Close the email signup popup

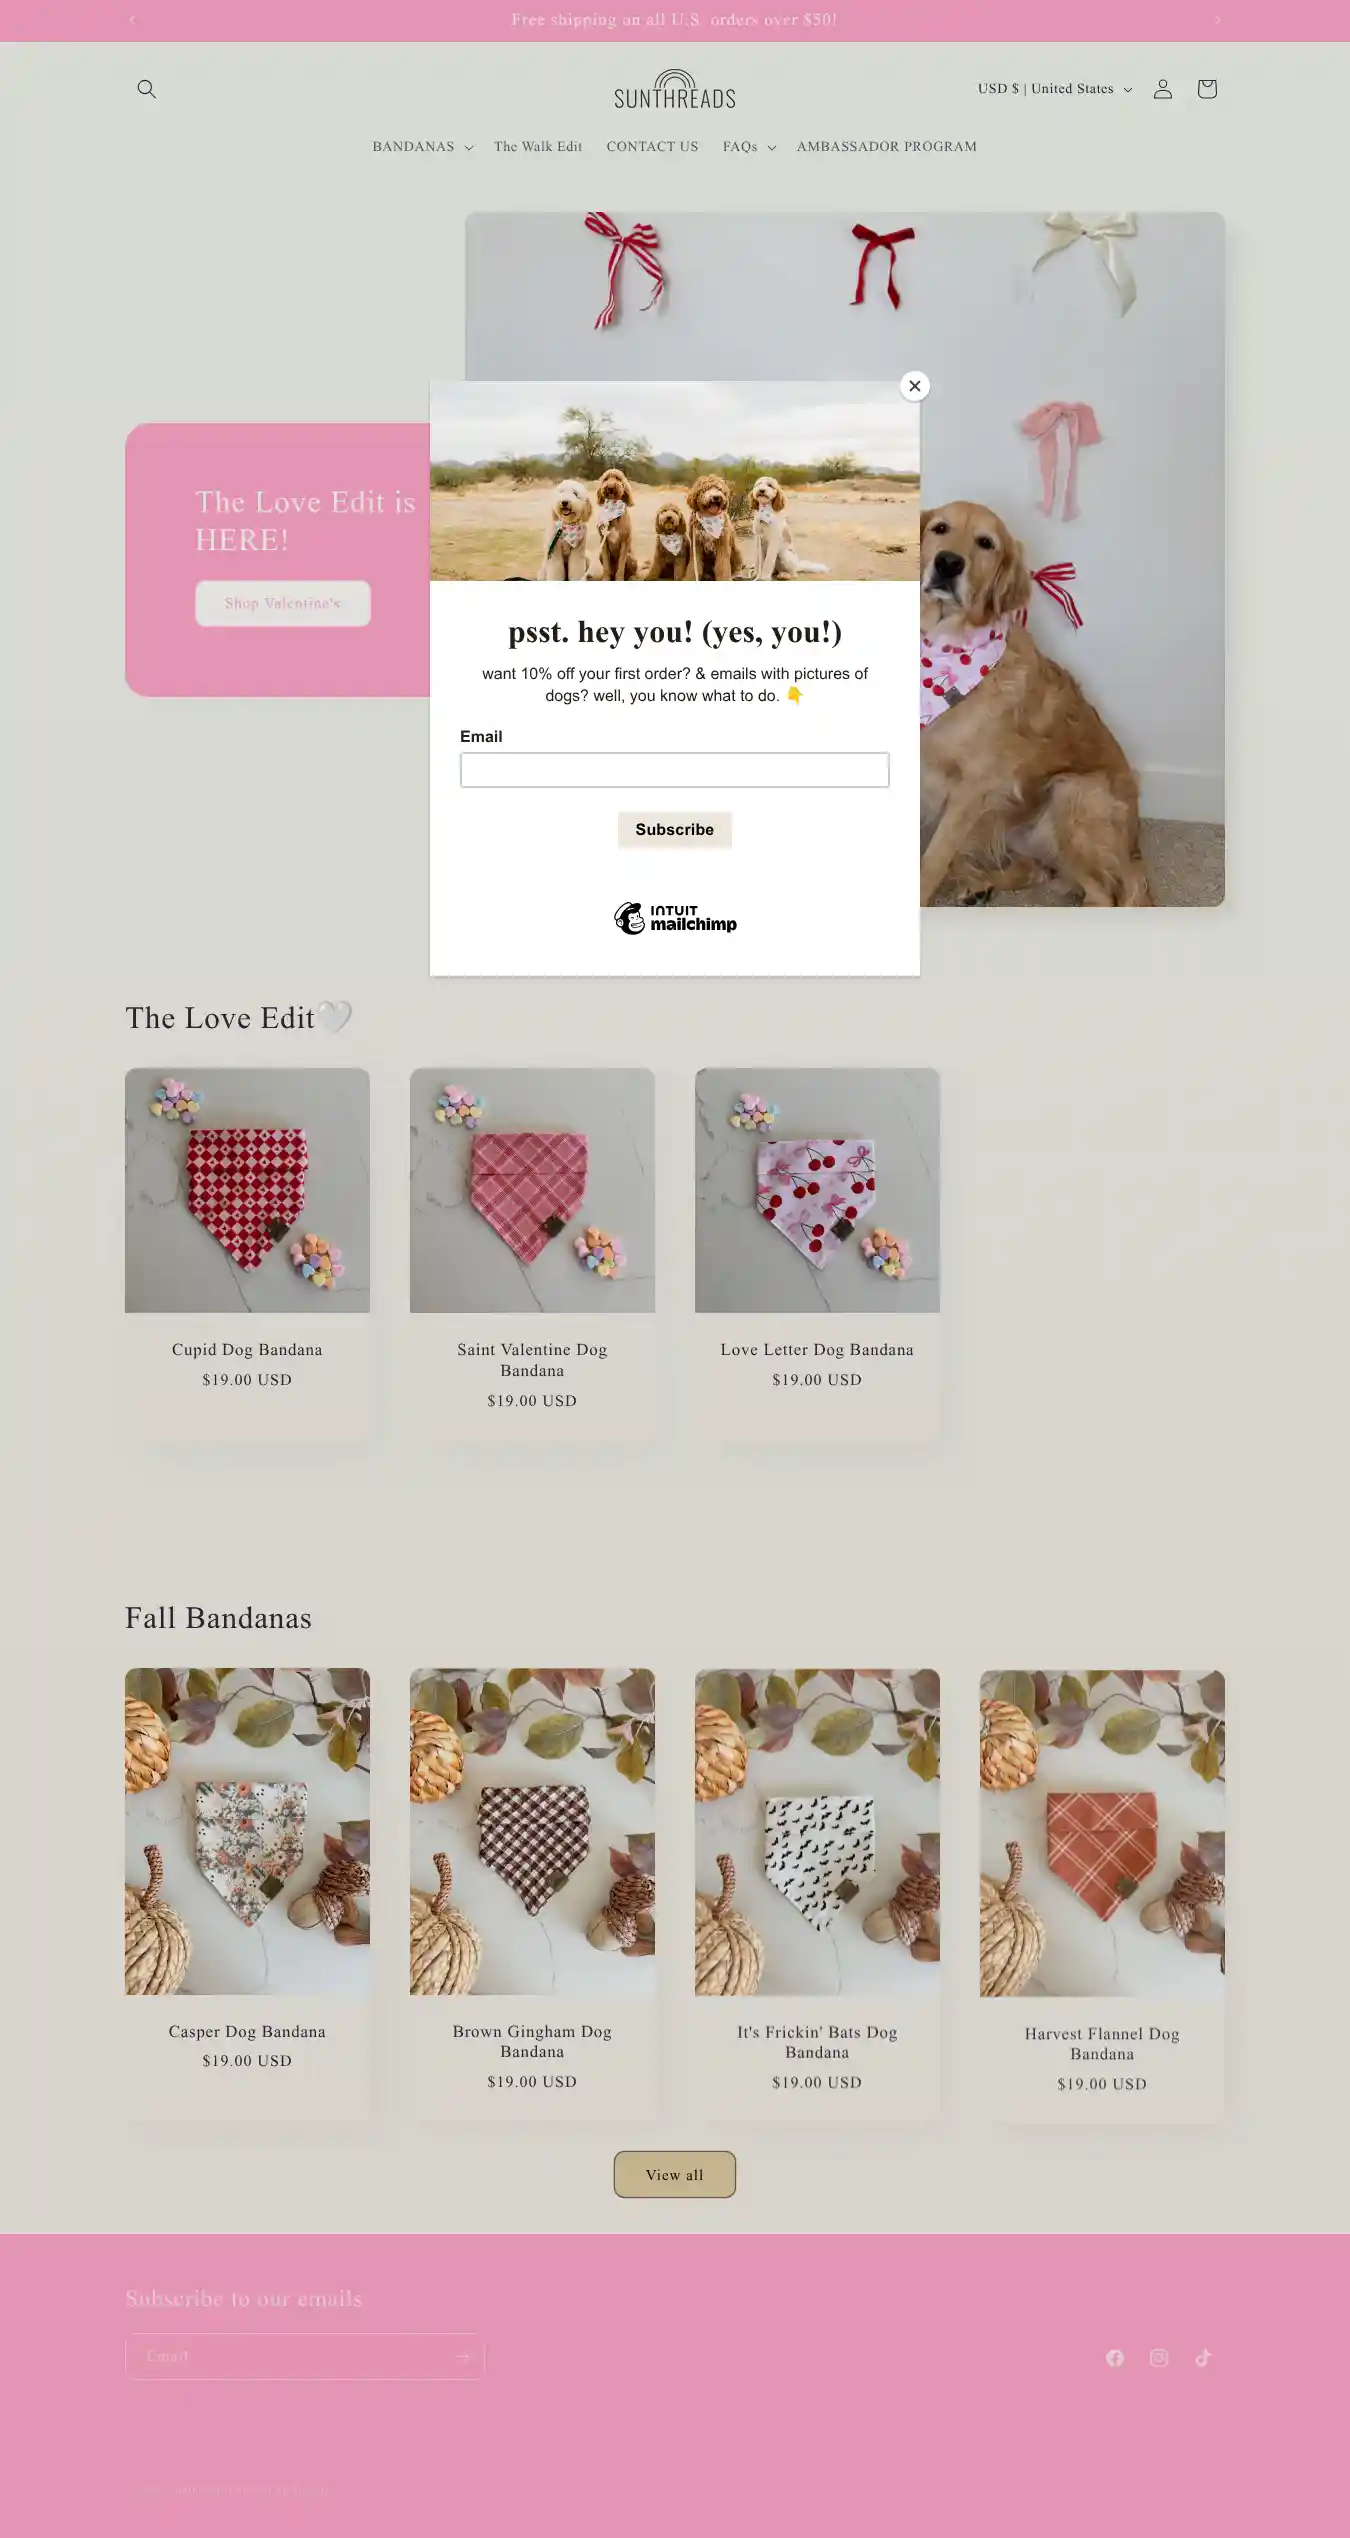click(914, 386)
